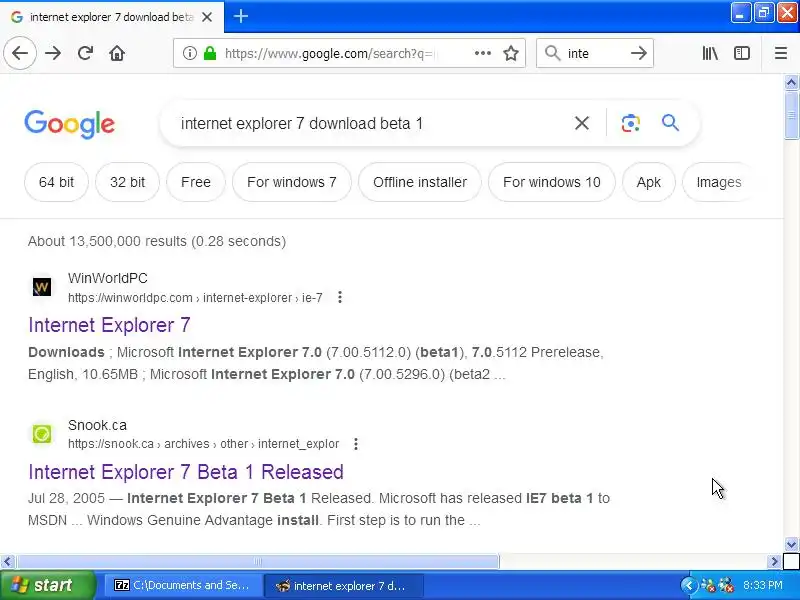This screenshot has height=600, width=800.
Task: Click the winworldpc.com breadcrumb URL
Action: [x=195, y=297]
